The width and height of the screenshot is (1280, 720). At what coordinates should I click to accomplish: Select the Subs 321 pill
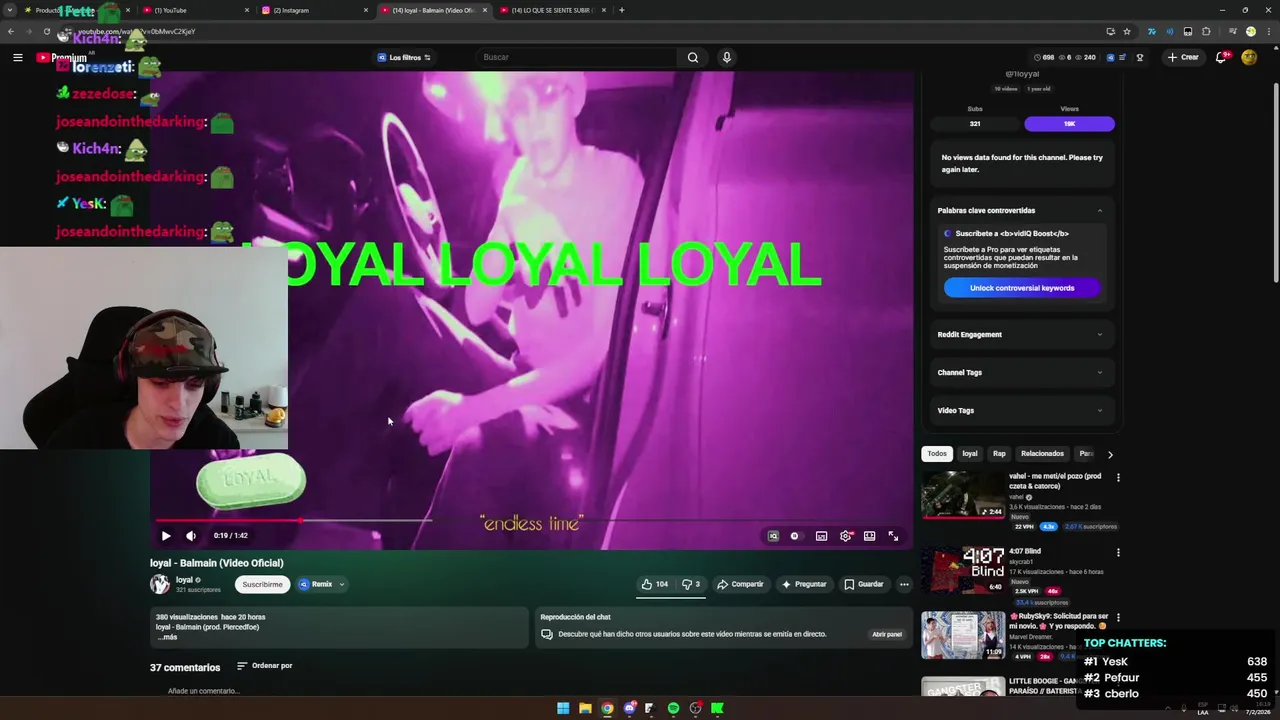975,123
